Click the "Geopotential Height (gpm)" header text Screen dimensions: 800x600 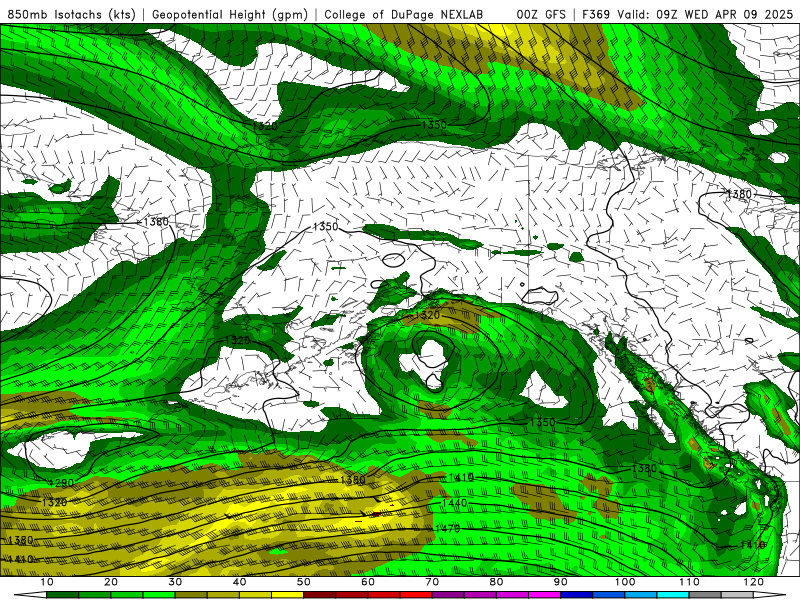tap(230, 15)
